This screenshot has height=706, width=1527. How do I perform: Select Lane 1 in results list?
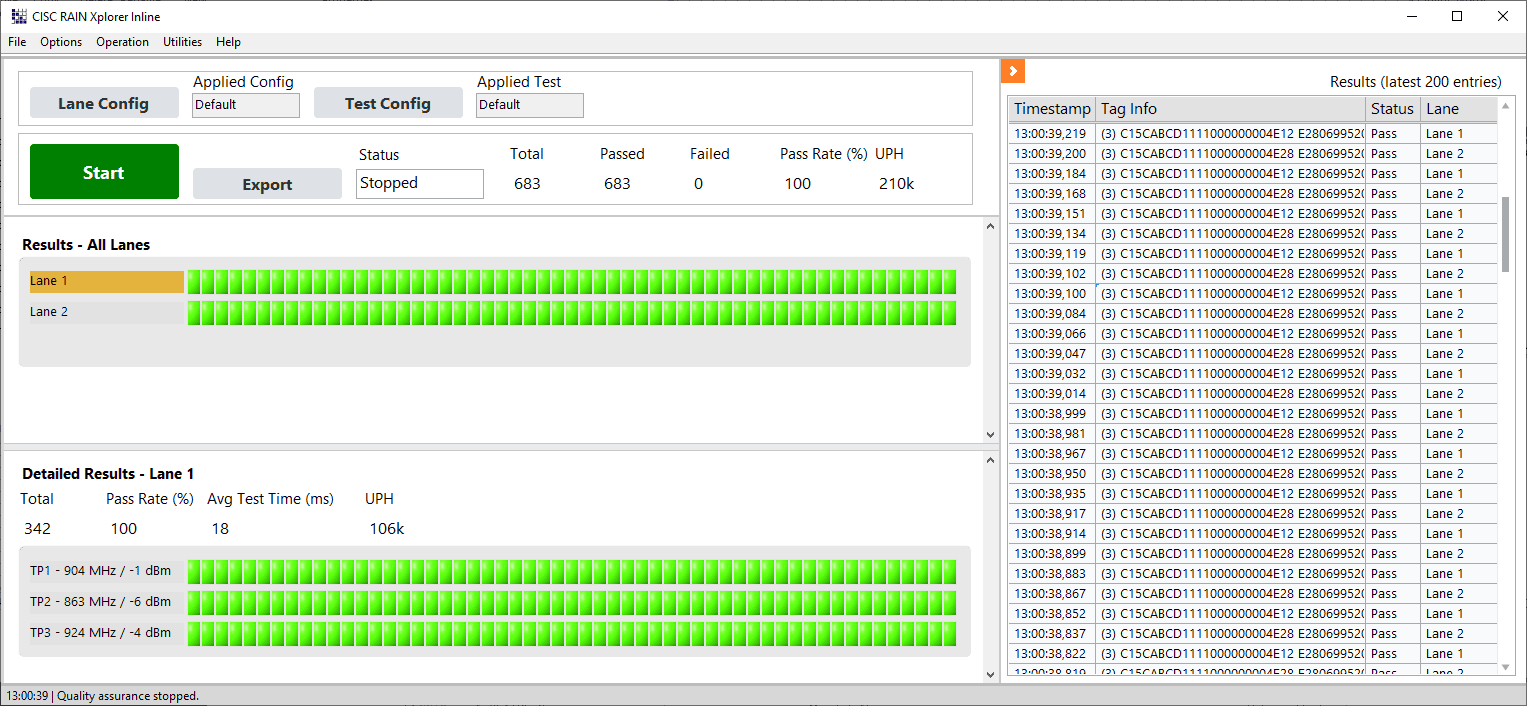point(105,282)
